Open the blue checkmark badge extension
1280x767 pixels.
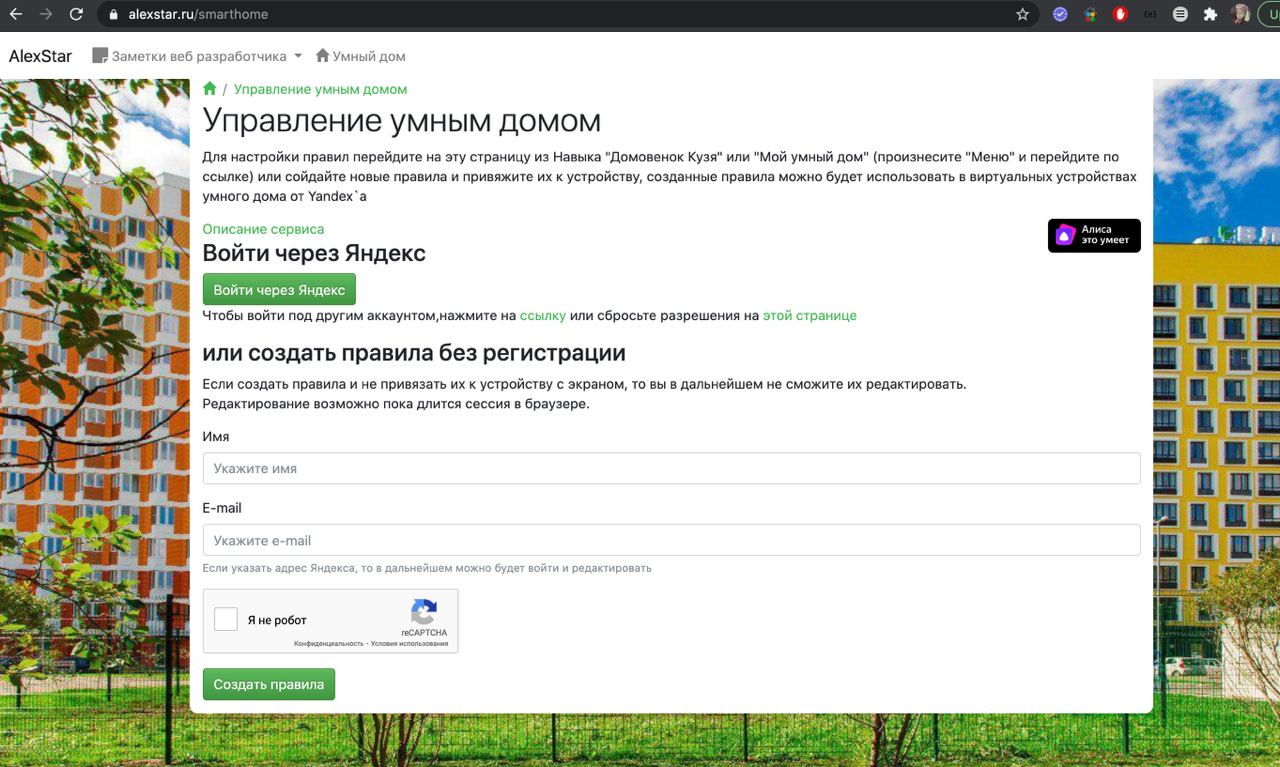(1061, 15)
